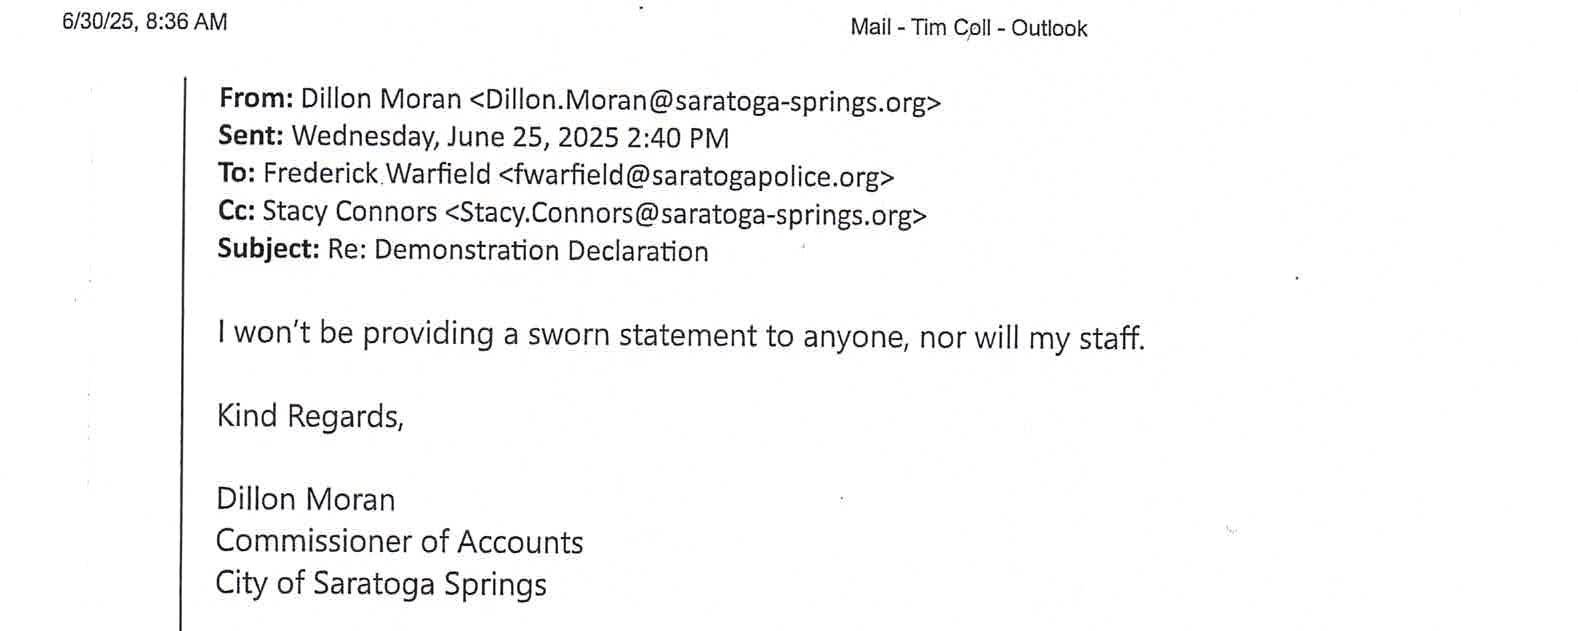1578x631 pixels.
Task: Select the sender name Dillon Moran in the From line
Action: [x=381, y=99]
